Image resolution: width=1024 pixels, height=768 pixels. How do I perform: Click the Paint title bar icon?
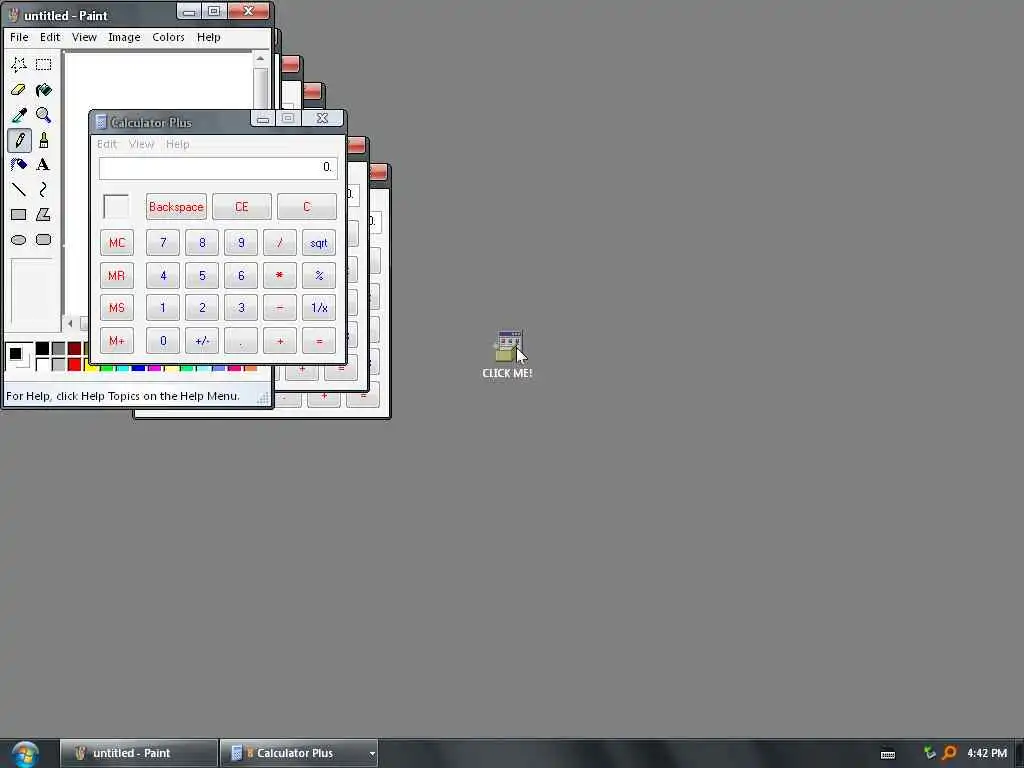point(14,14)
